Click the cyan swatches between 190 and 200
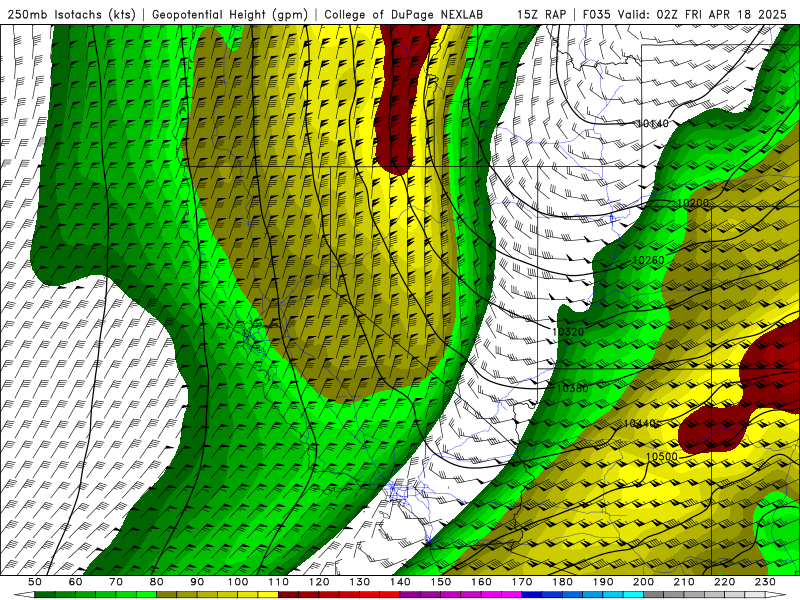This screenshot has height=600, width=800. pos(623,595)
